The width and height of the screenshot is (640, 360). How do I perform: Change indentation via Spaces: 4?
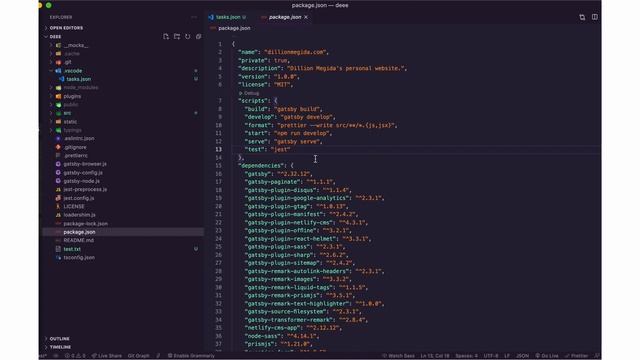(466, 356)
